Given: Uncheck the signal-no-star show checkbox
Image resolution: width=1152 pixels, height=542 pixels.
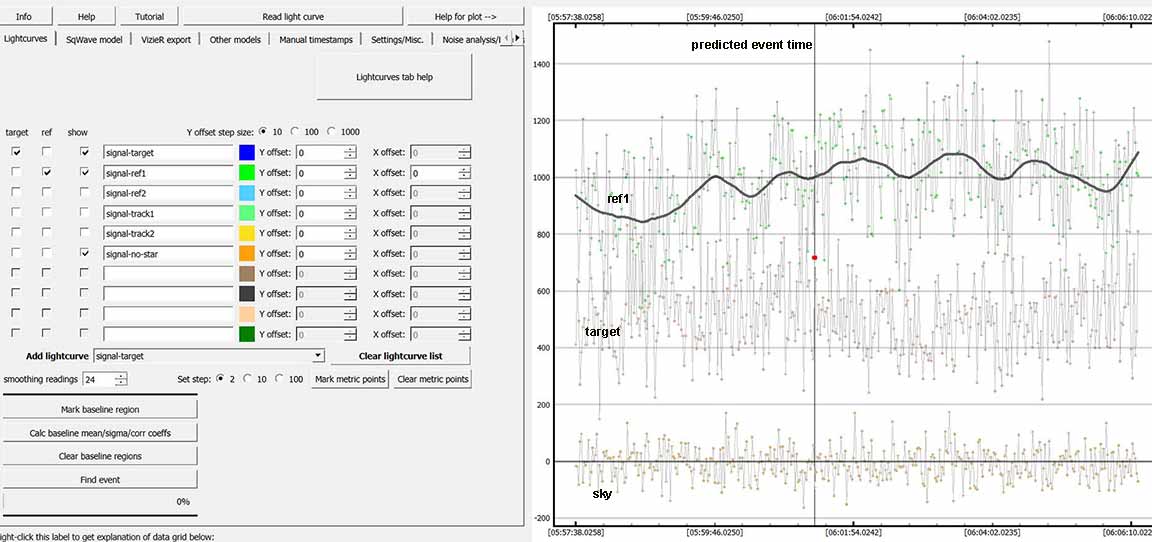Looking at the screenshot, I should pyautogui.click(x=84, y=253).
